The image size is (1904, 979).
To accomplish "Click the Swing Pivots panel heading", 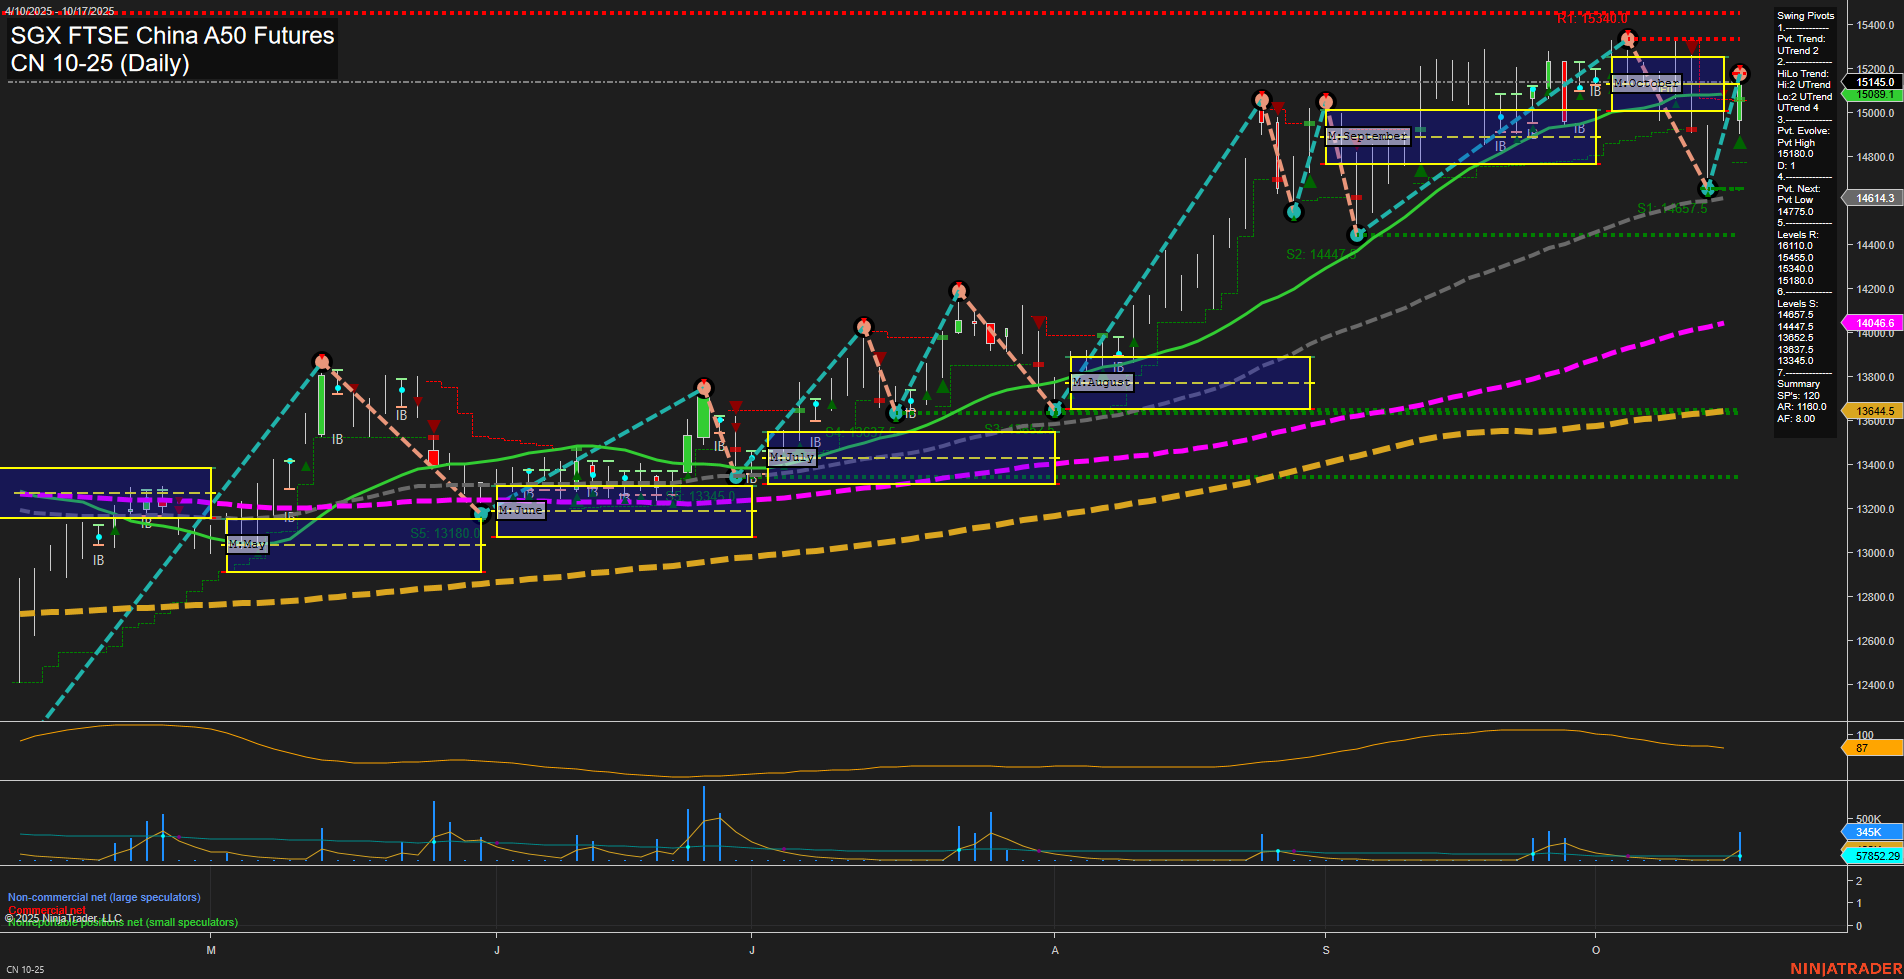I will 1805,16.
